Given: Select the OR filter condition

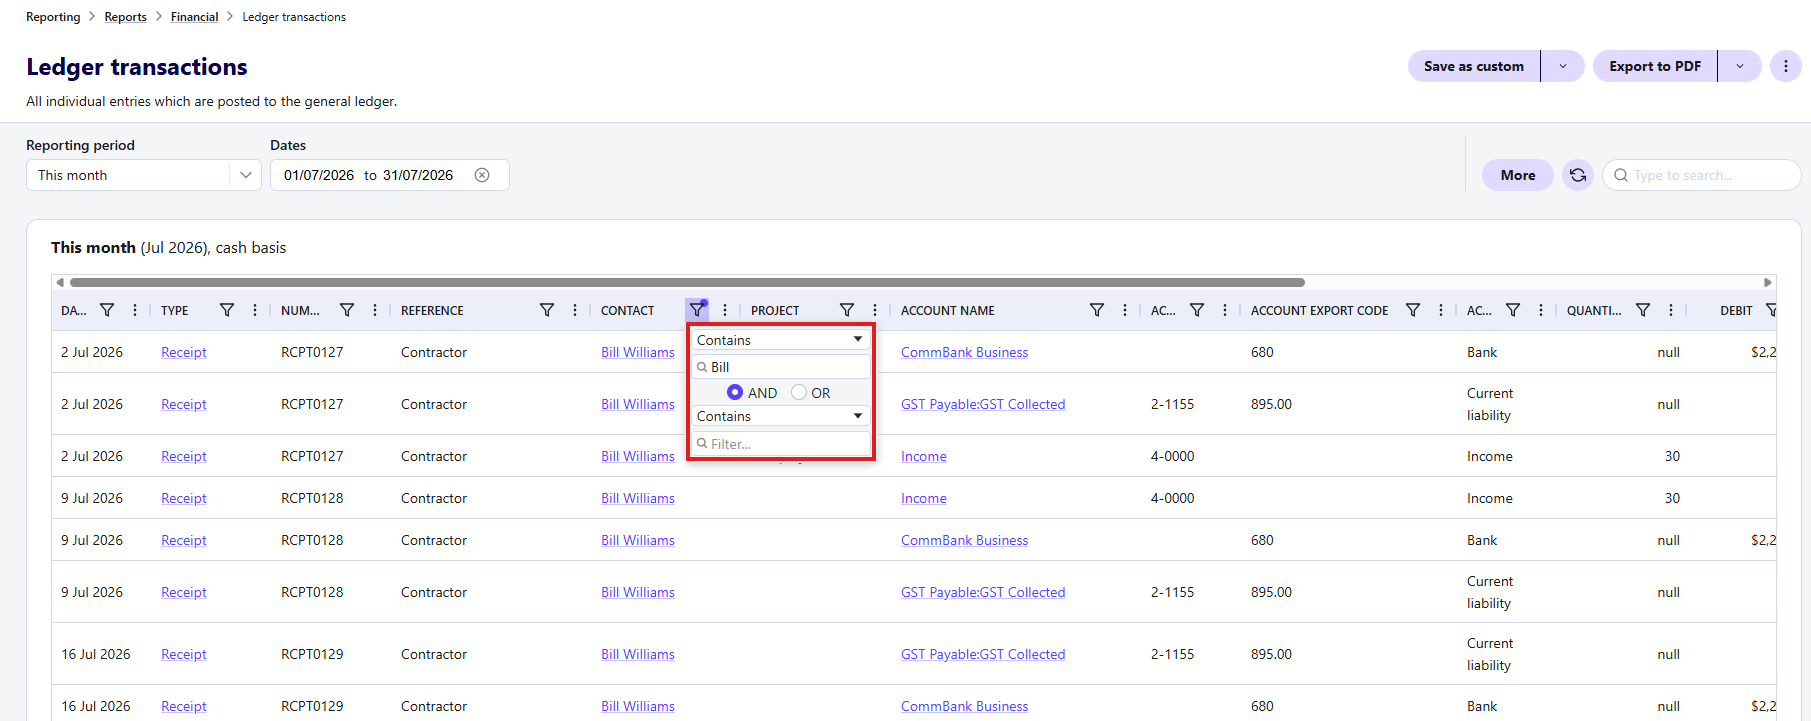Looking at the screenshot, I should click(799, 392).
